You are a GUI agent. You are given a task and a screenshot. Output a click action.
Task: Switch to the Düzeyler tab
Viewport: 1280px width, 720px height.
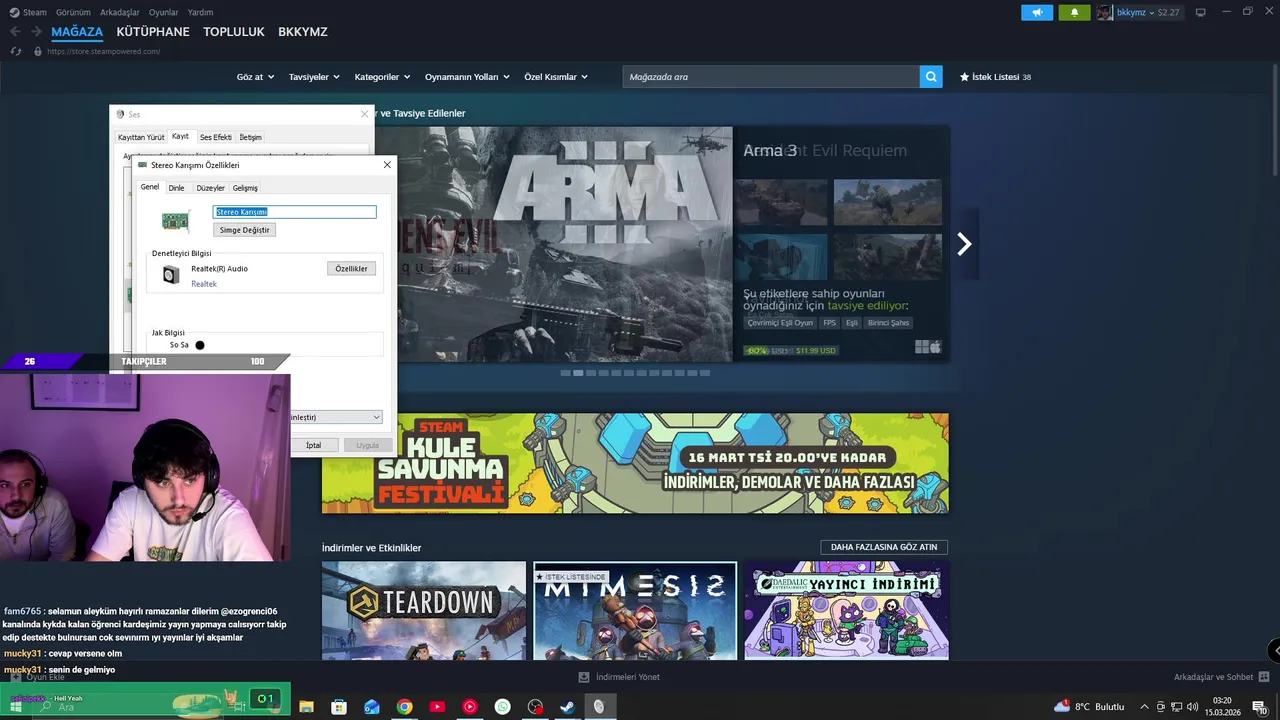210,188
